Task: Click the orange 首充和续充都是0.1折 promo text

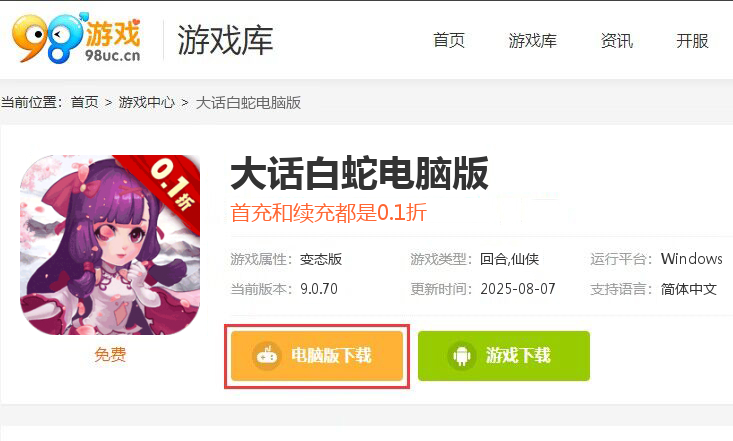Action: pos(329,213)
